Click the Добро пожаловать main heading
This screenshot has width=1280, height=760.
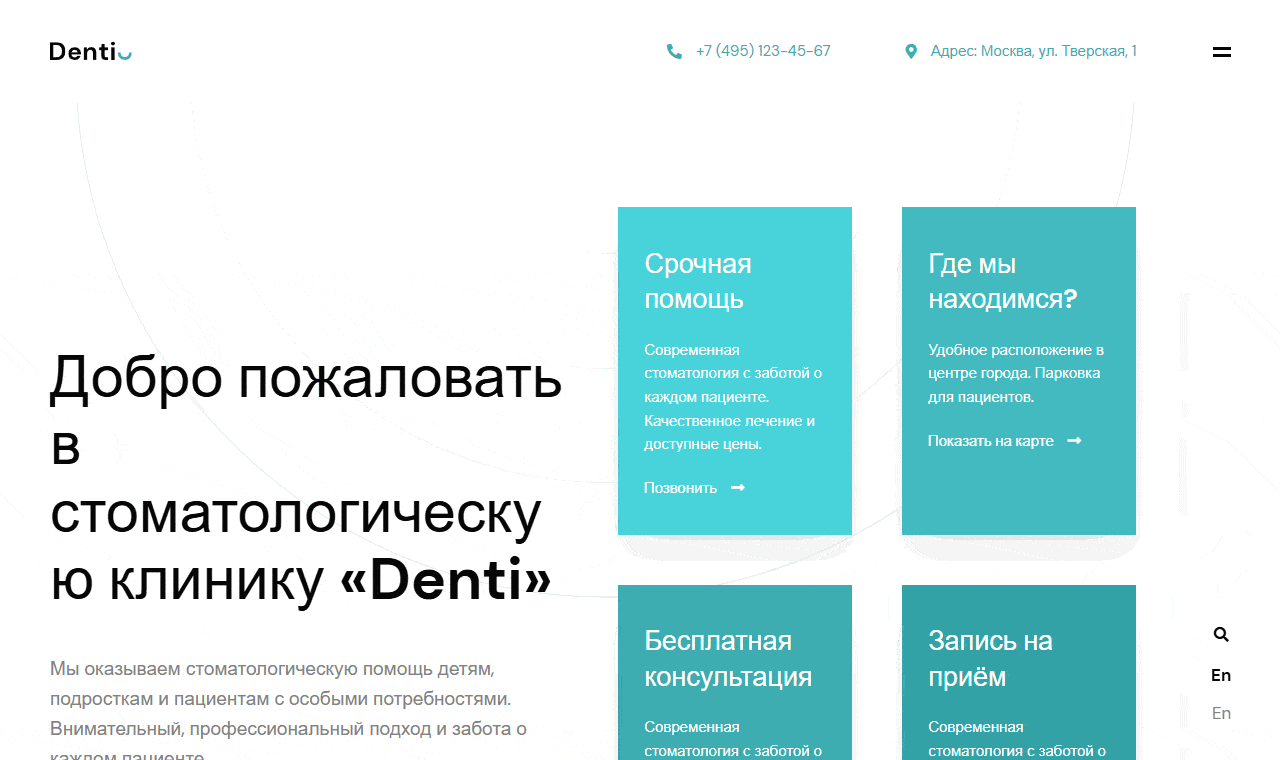pyautogui.click(x=306, y=478)
